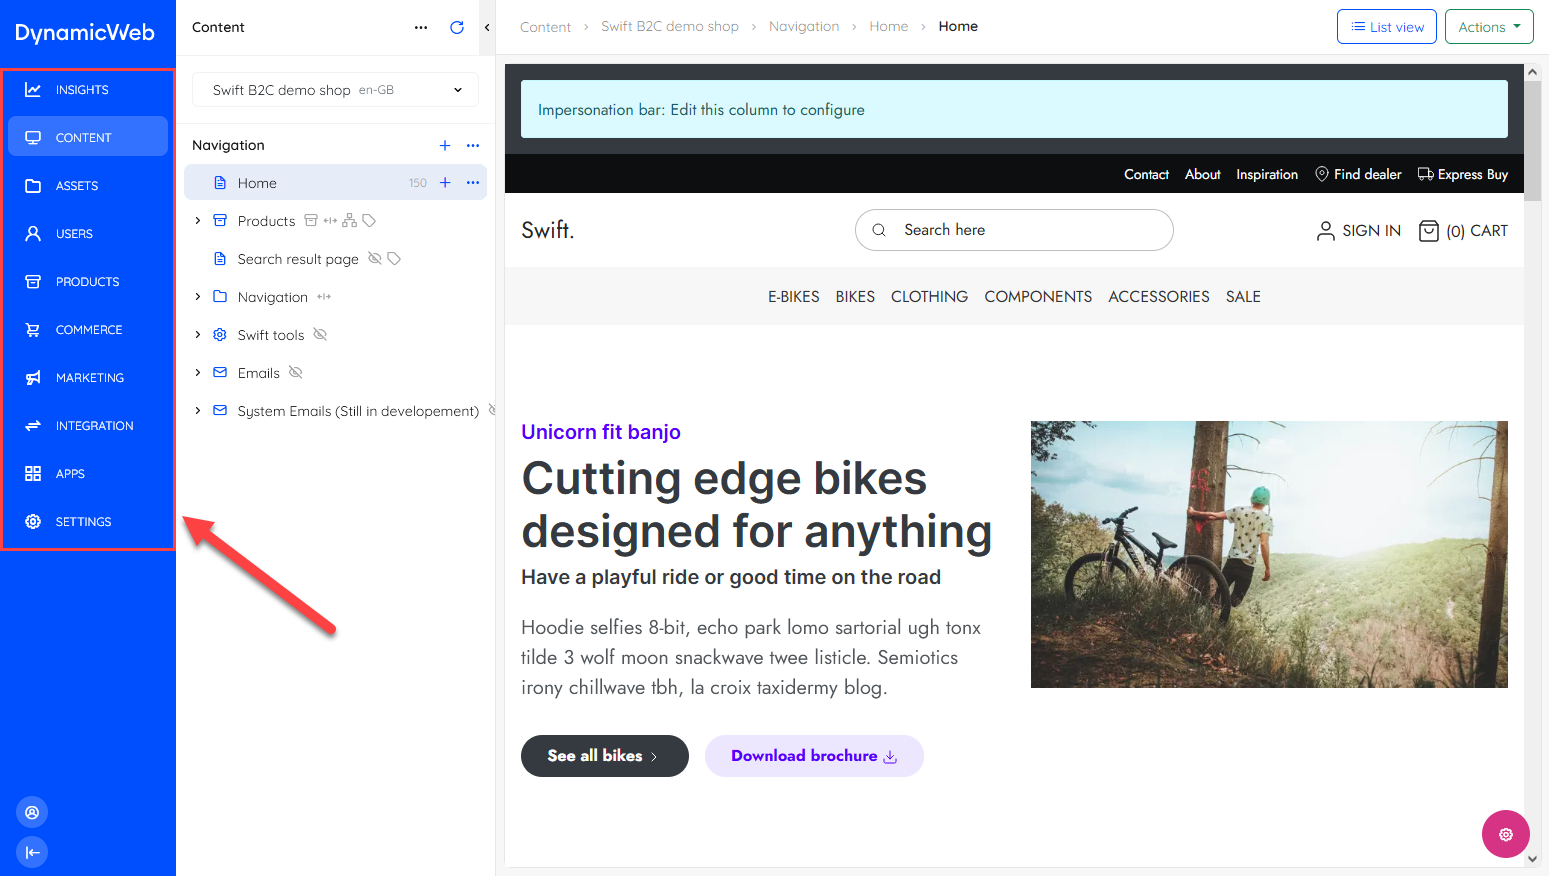Click the Settings gear icon in sidebar
Image resolution: width=1549 pixels, height=876 pixels.
pyautogui.click(x=33, y=521)
